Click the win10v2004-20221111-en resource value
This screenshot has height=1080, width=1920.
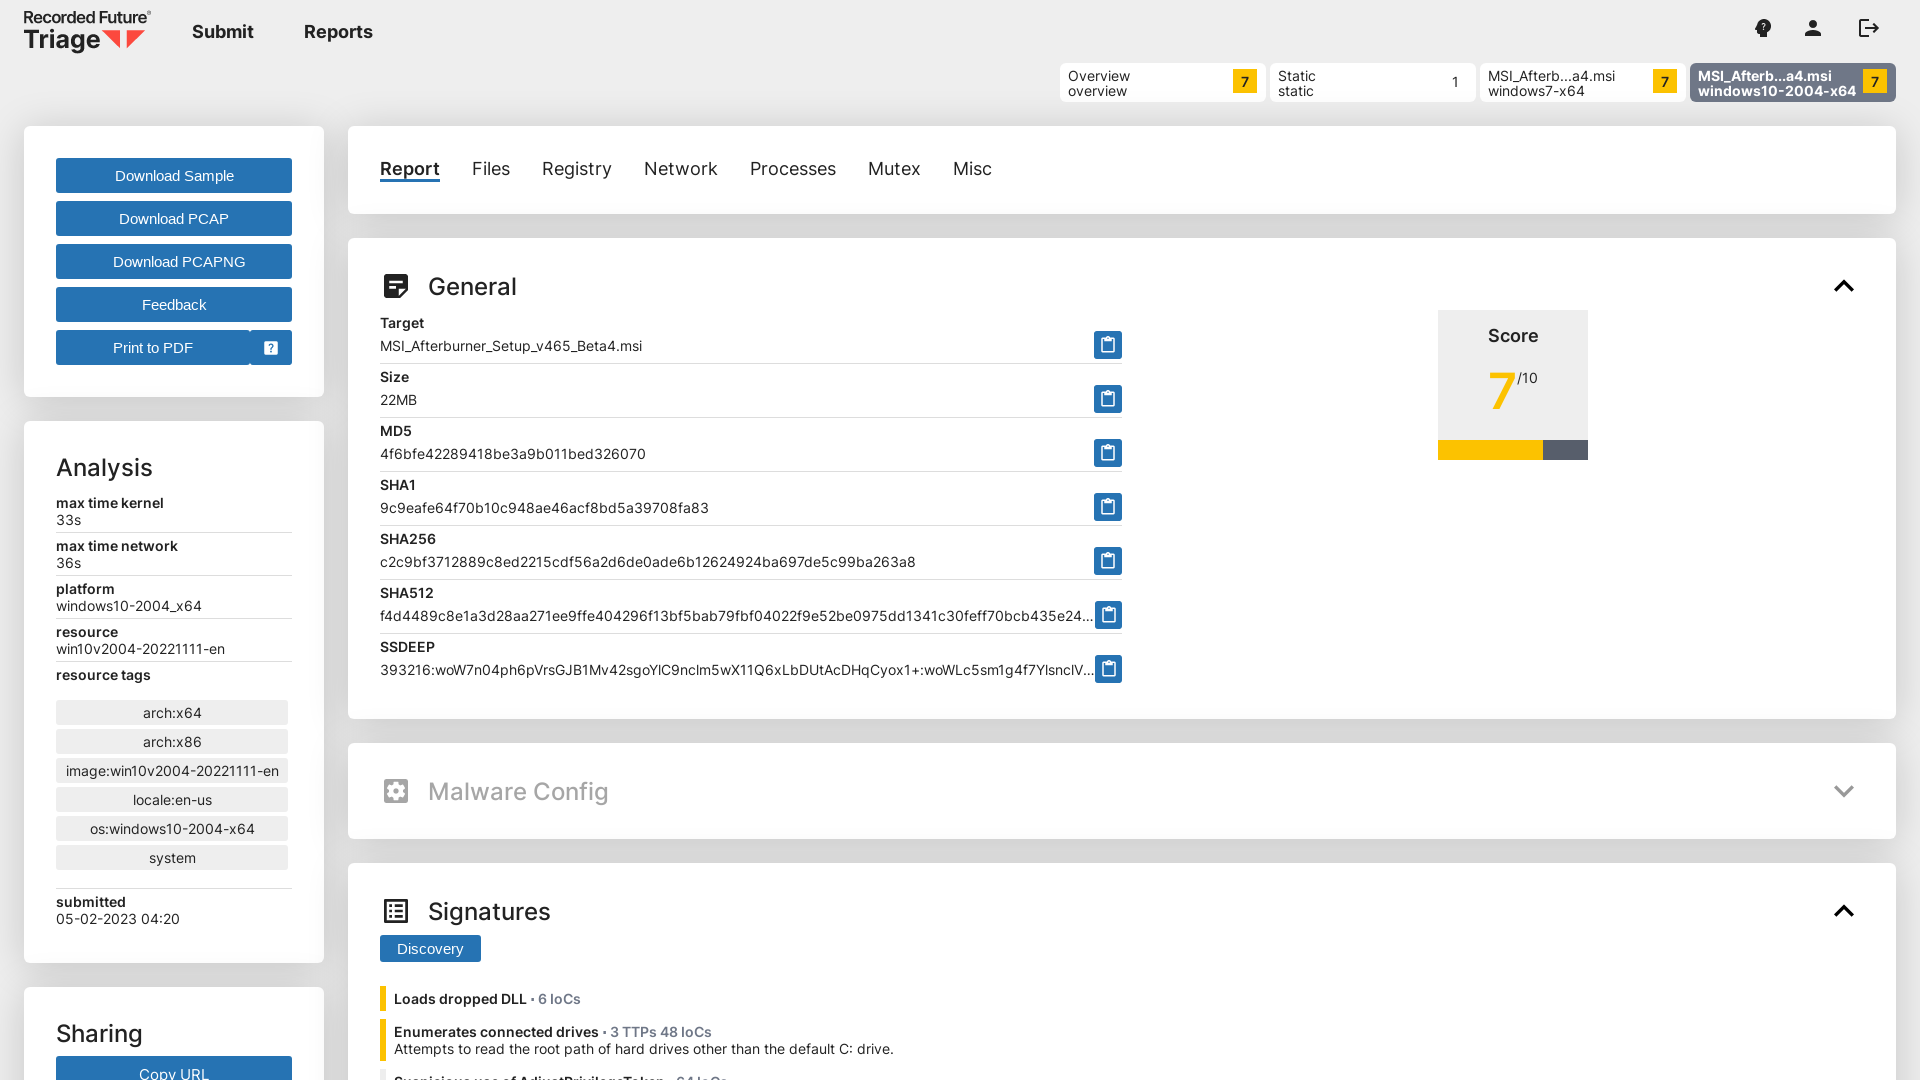click(x=140, y=649)
